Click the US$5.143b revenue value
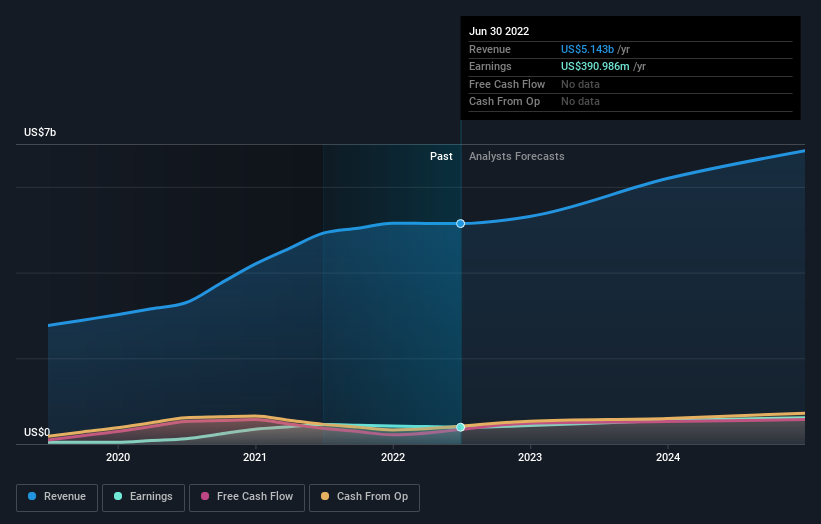 point(587,49)
